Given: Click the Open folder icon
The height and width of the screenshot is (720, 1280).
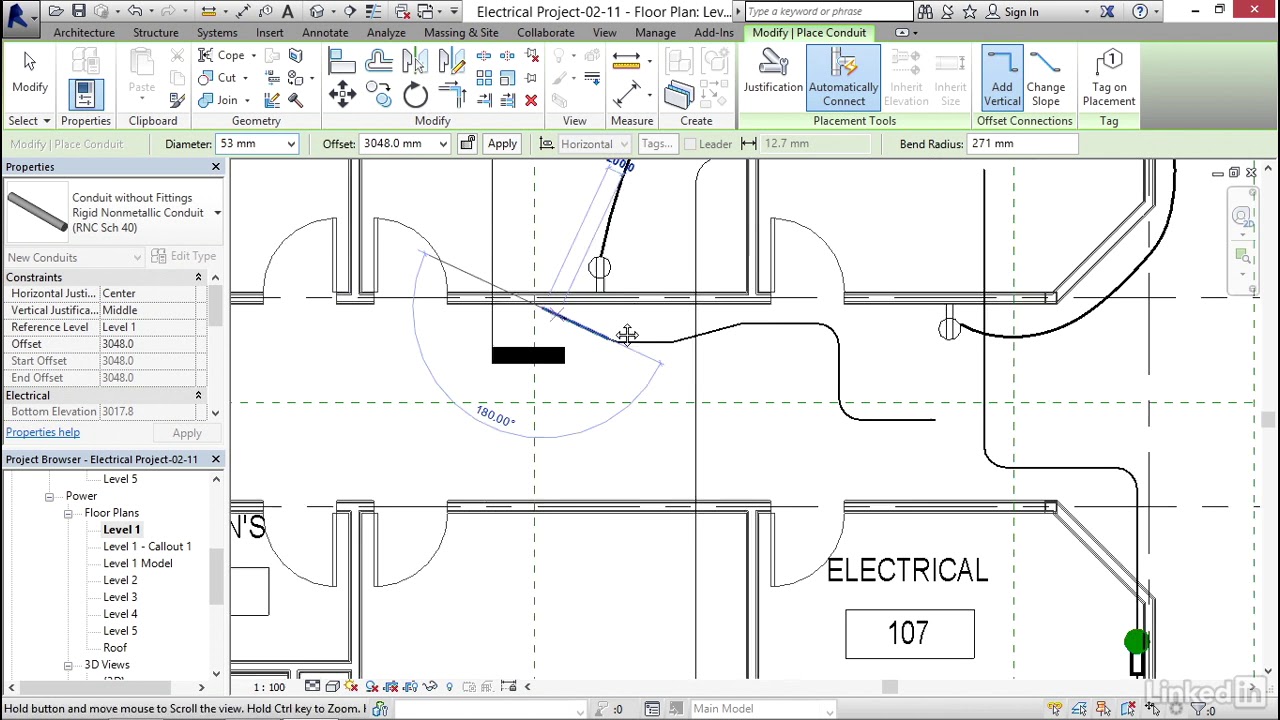Looking at the screenshot, I should 56,12.
